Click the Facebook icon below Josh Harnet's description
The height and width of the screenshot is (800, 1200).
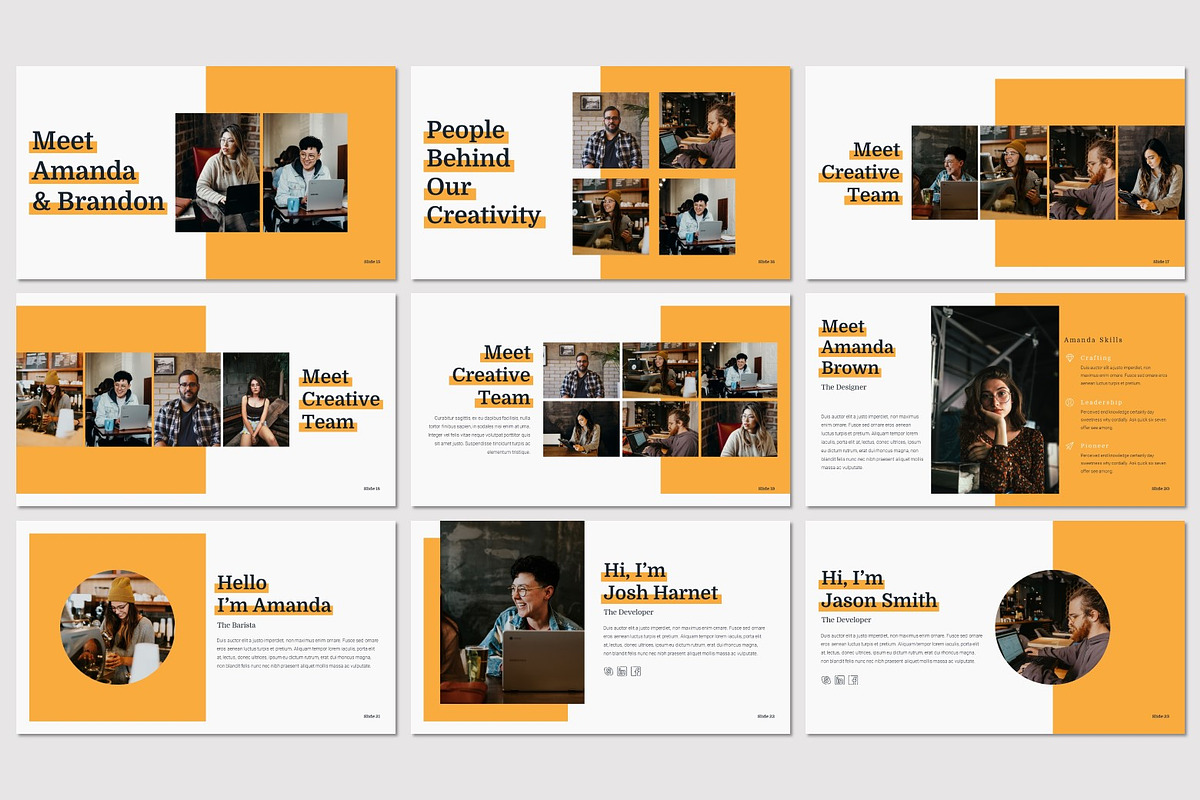636,671
